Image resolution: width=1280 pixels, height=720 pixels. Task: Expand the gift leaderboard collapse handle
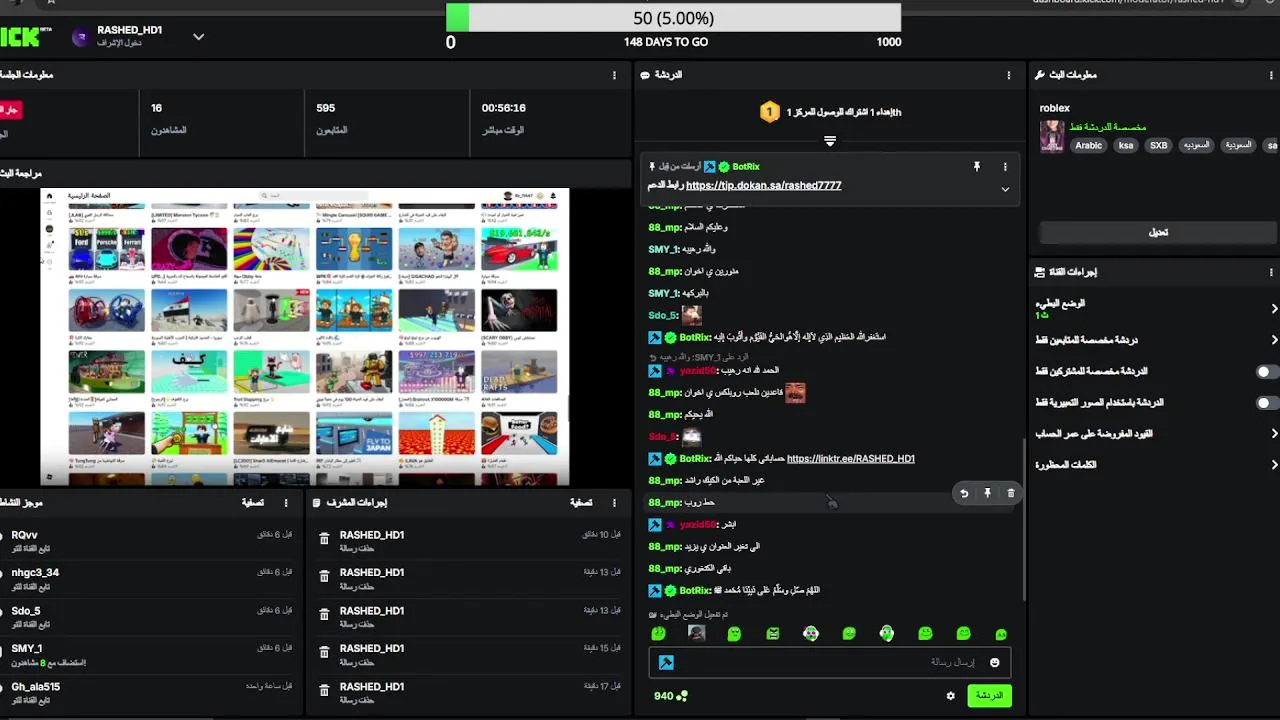830,141
